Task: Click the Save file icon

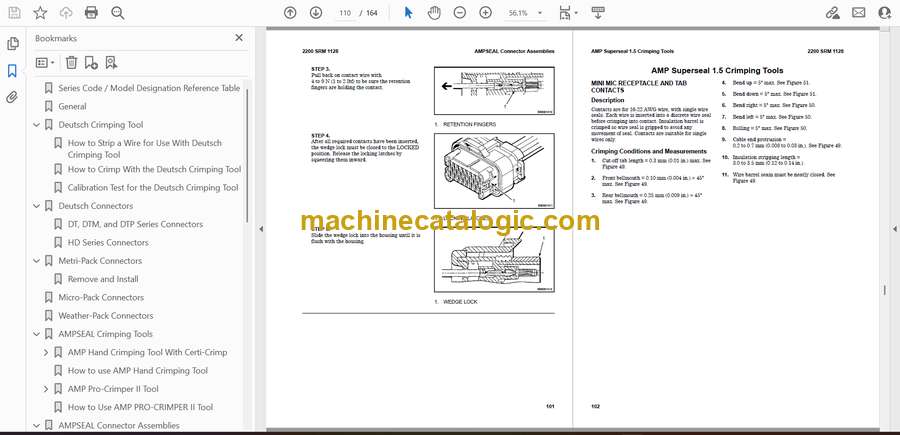Action: tap(14, 13)
